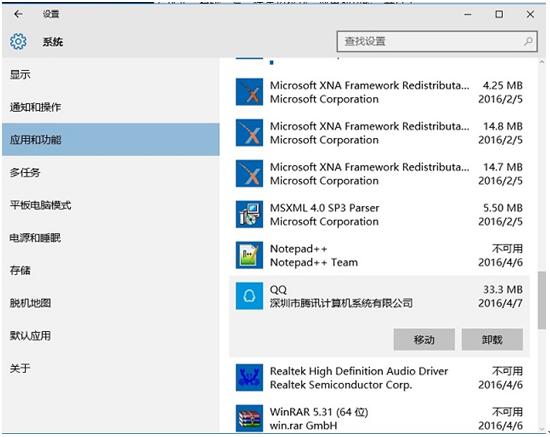Click the 2016/4/7 date of QQ

coord(501,303)
